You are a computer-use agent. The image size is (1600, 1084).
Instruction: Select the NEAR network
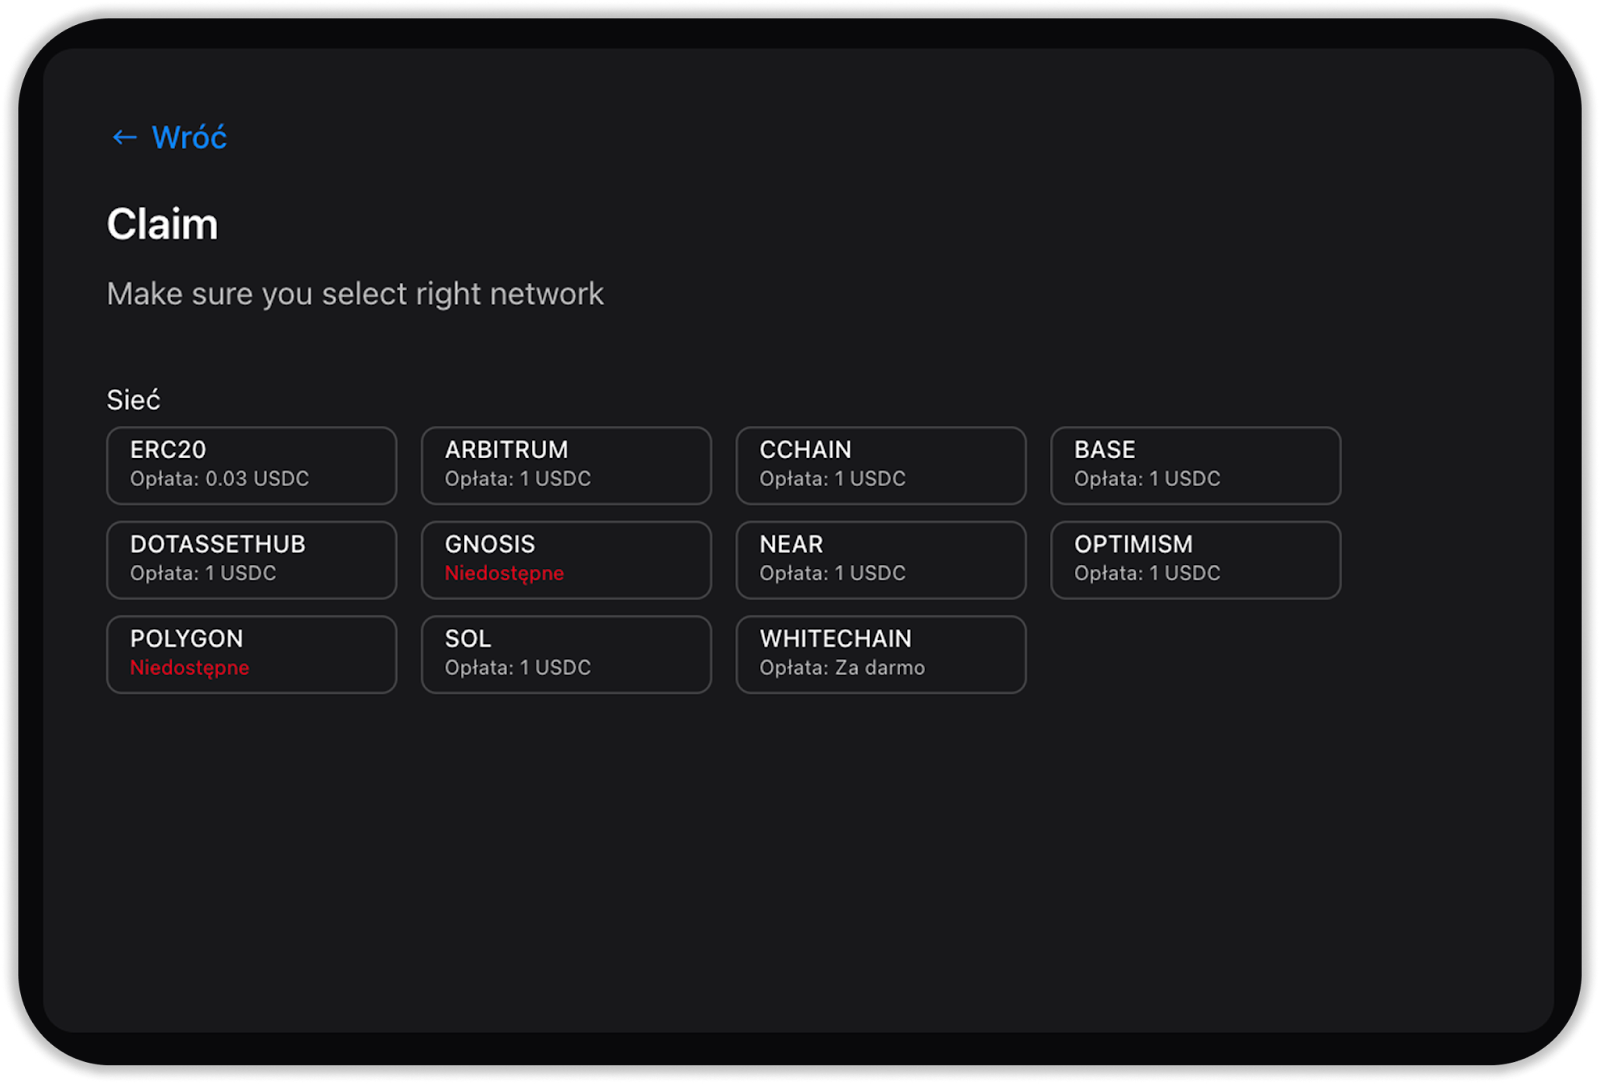pos(880,559)
